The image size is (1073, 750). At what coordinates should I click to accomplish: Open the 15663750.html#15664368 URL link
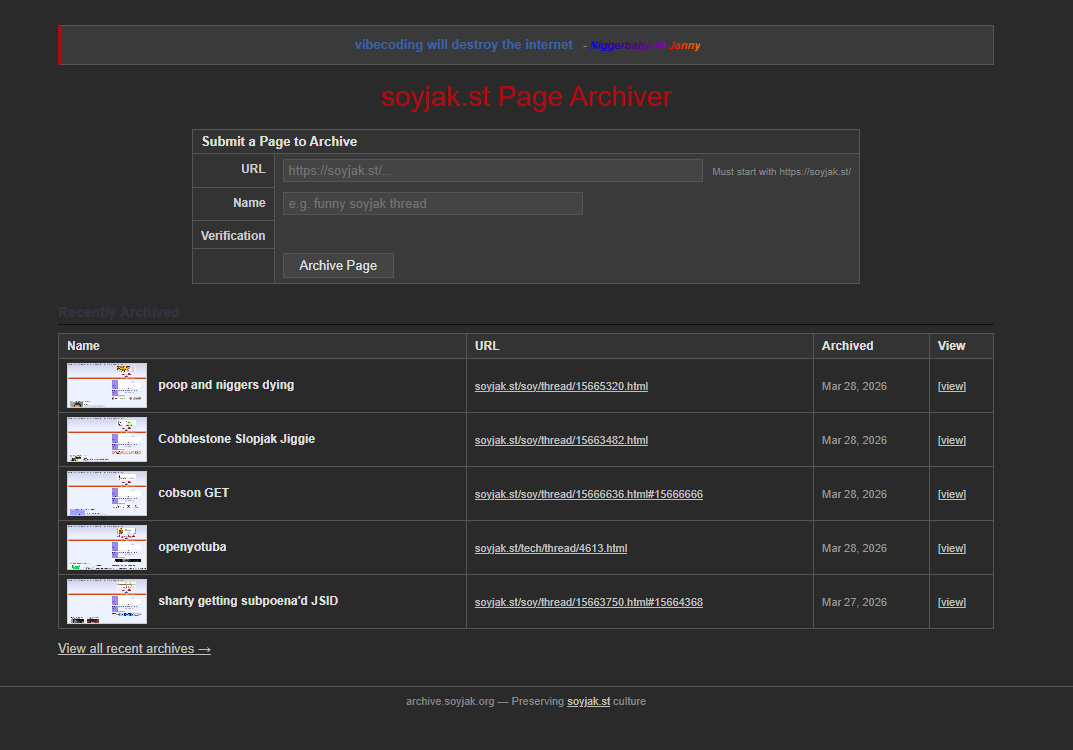(x=588, y=602)
